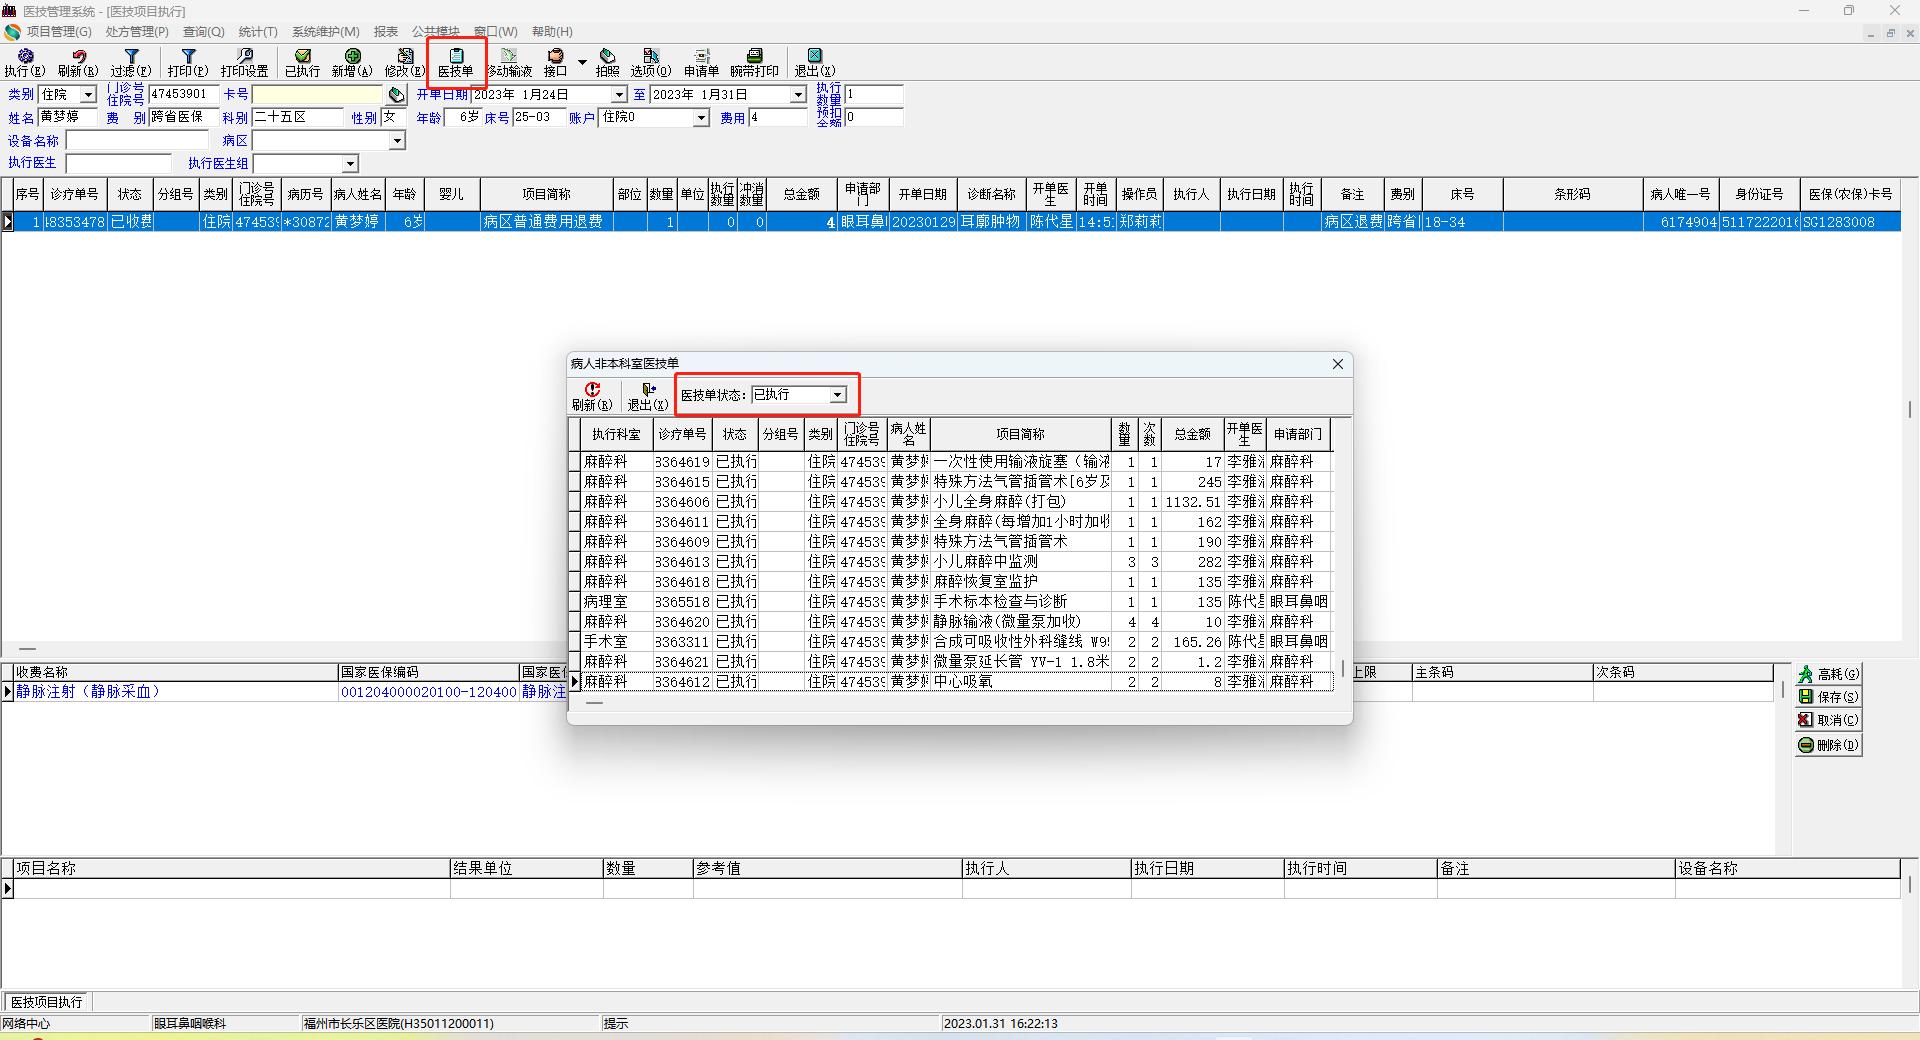Click the 条形码 column header
The image size is (1920, 1040).
1573,194
